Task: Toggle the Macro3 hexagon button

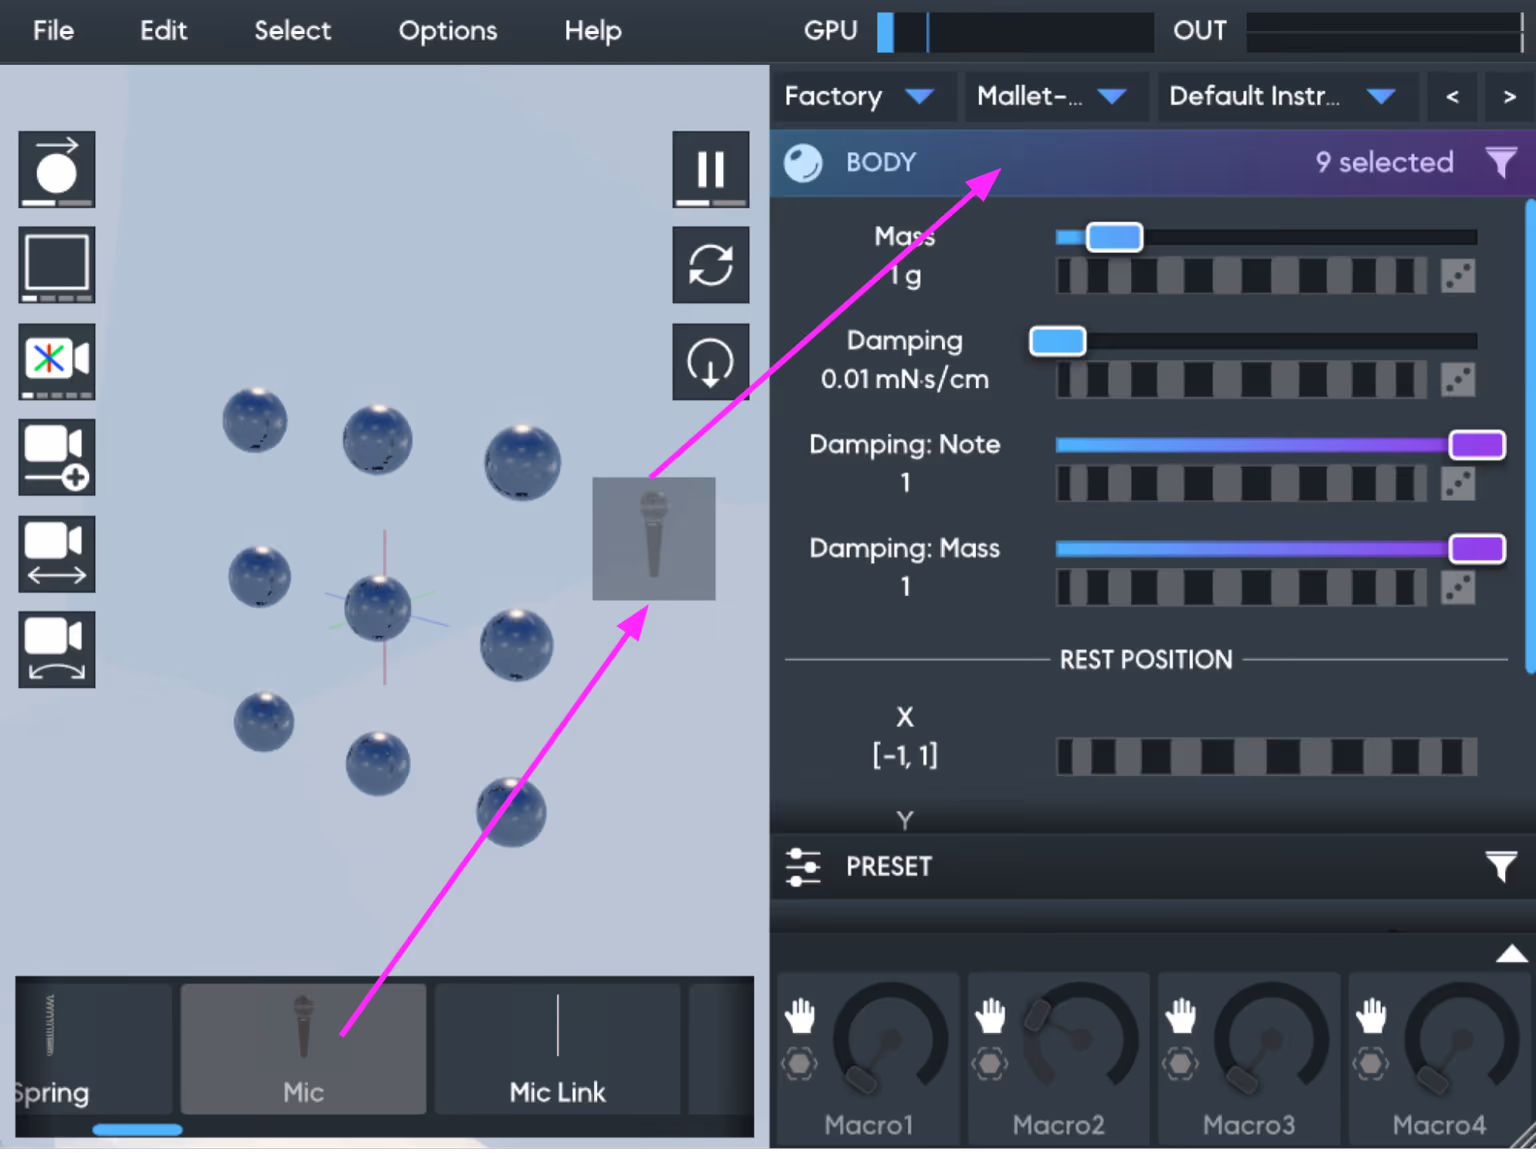Action: pyautogui.click(x=1180, y=1063)
